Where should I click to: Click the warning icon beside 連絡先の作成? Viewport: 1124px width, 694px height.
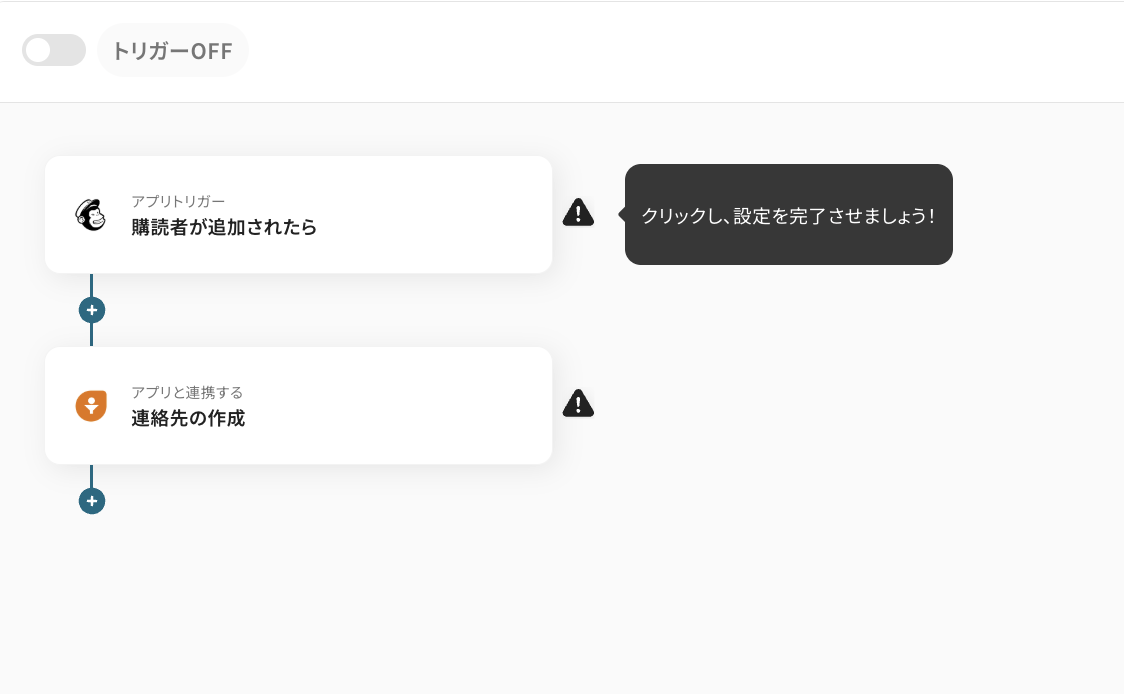pyautogui.click(x=578, y=403)
